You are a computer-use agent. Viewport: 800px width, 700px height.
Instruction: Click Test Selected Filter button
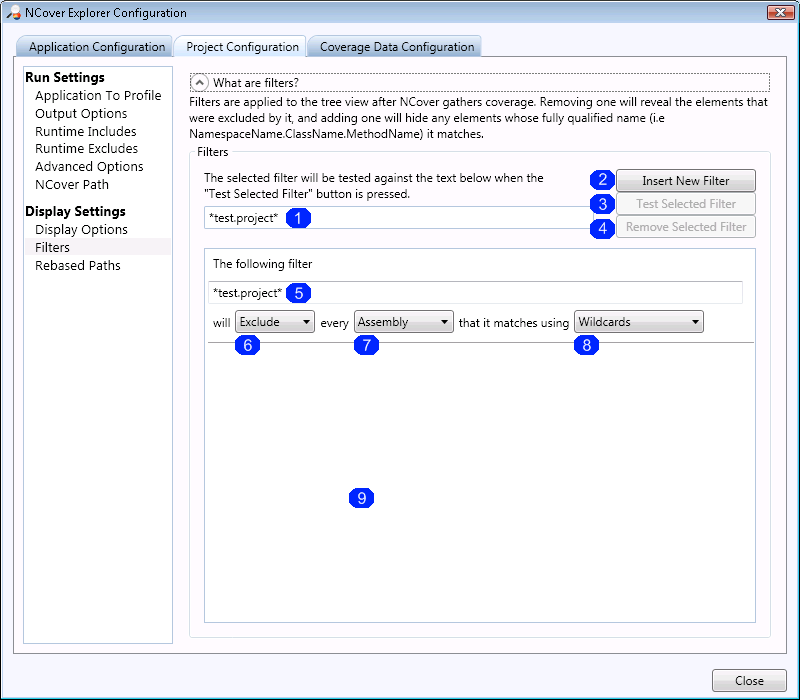click(x=686, y=204)
